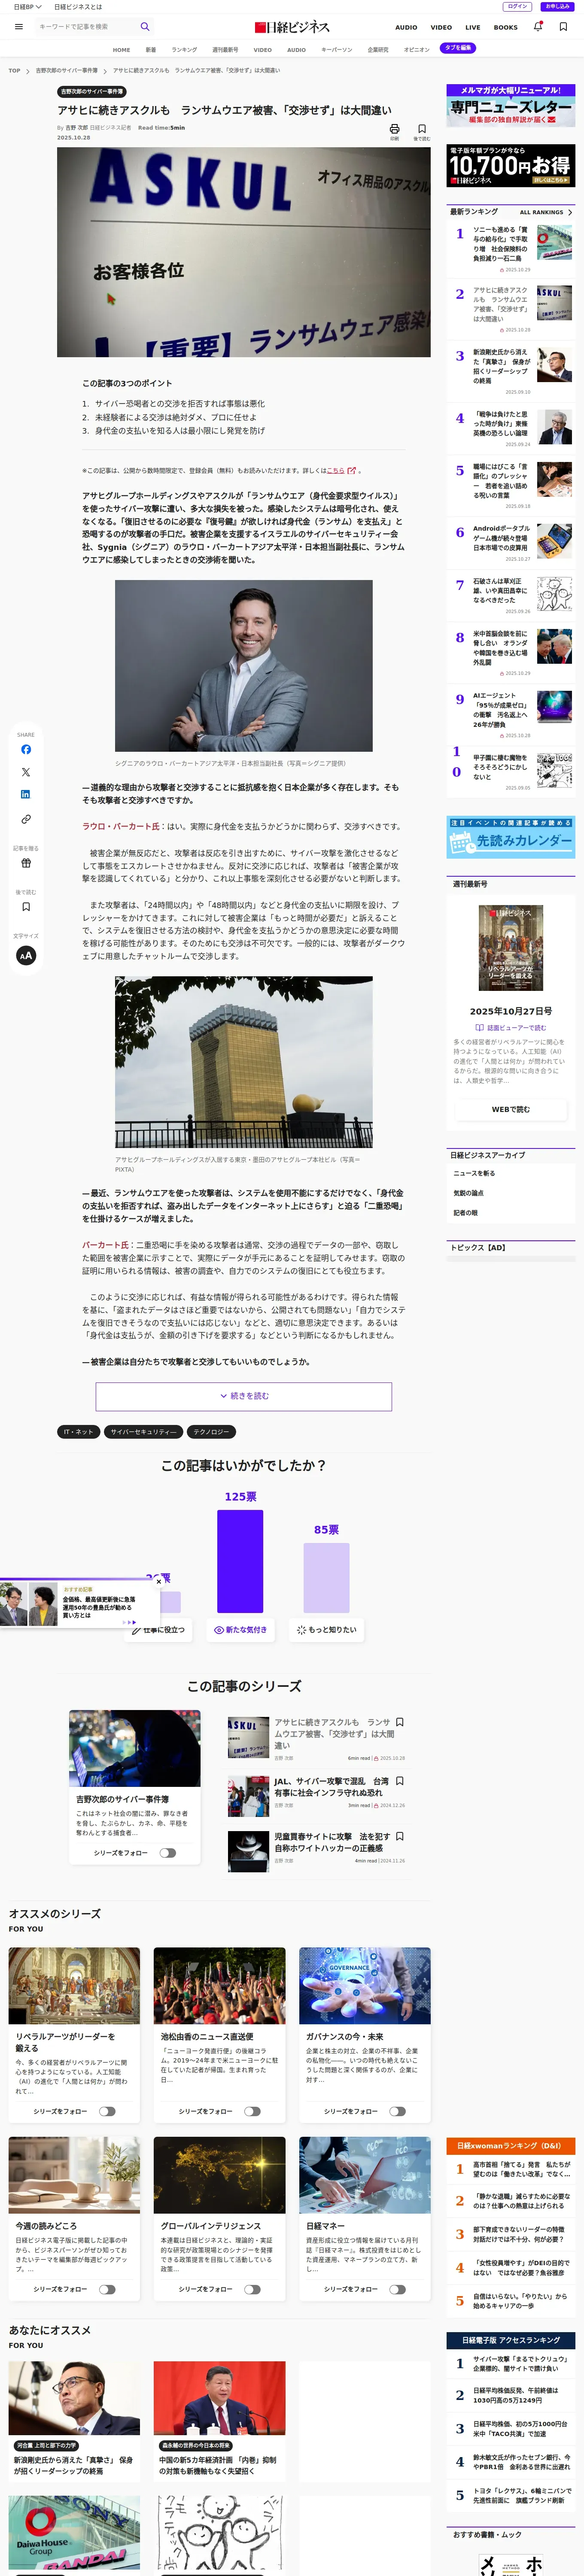The image size is (584, 2576).
Task: Open the タブを編集 edit tabs button
Action: [x=458, y=48]
